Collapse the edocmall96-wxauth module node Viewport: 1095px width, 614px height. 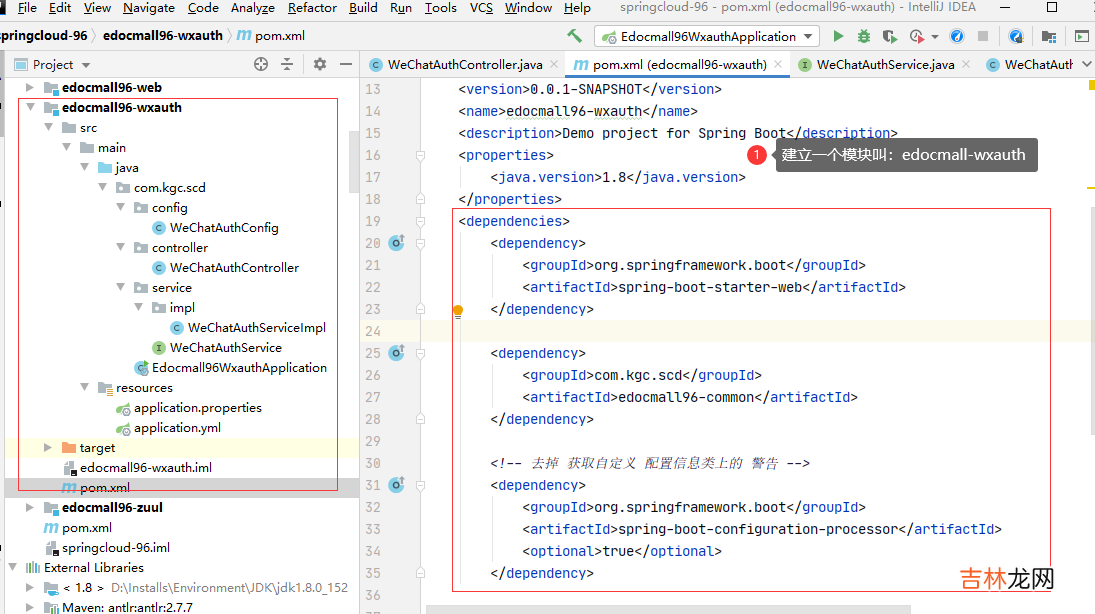click(x=29, y=108)
